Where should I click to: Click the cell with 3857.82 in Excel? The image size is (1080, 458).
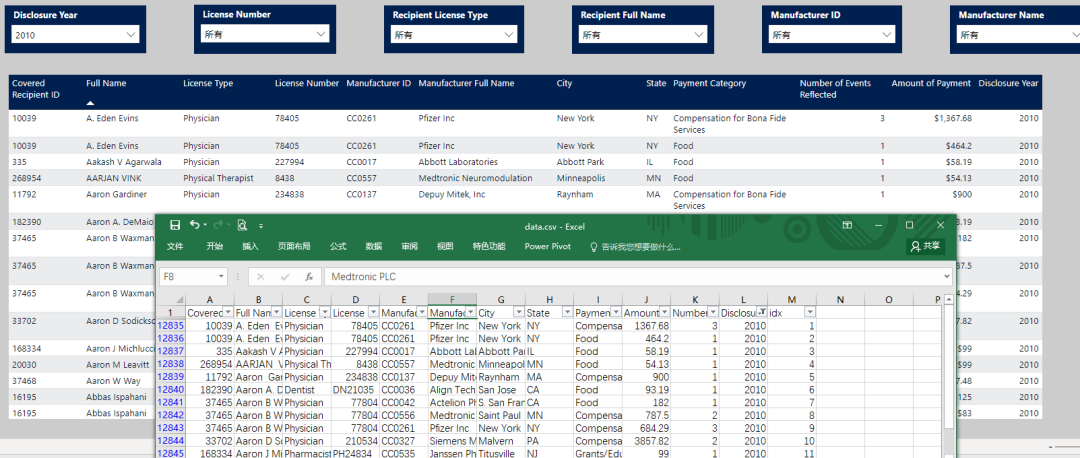(x=646, y=441)
